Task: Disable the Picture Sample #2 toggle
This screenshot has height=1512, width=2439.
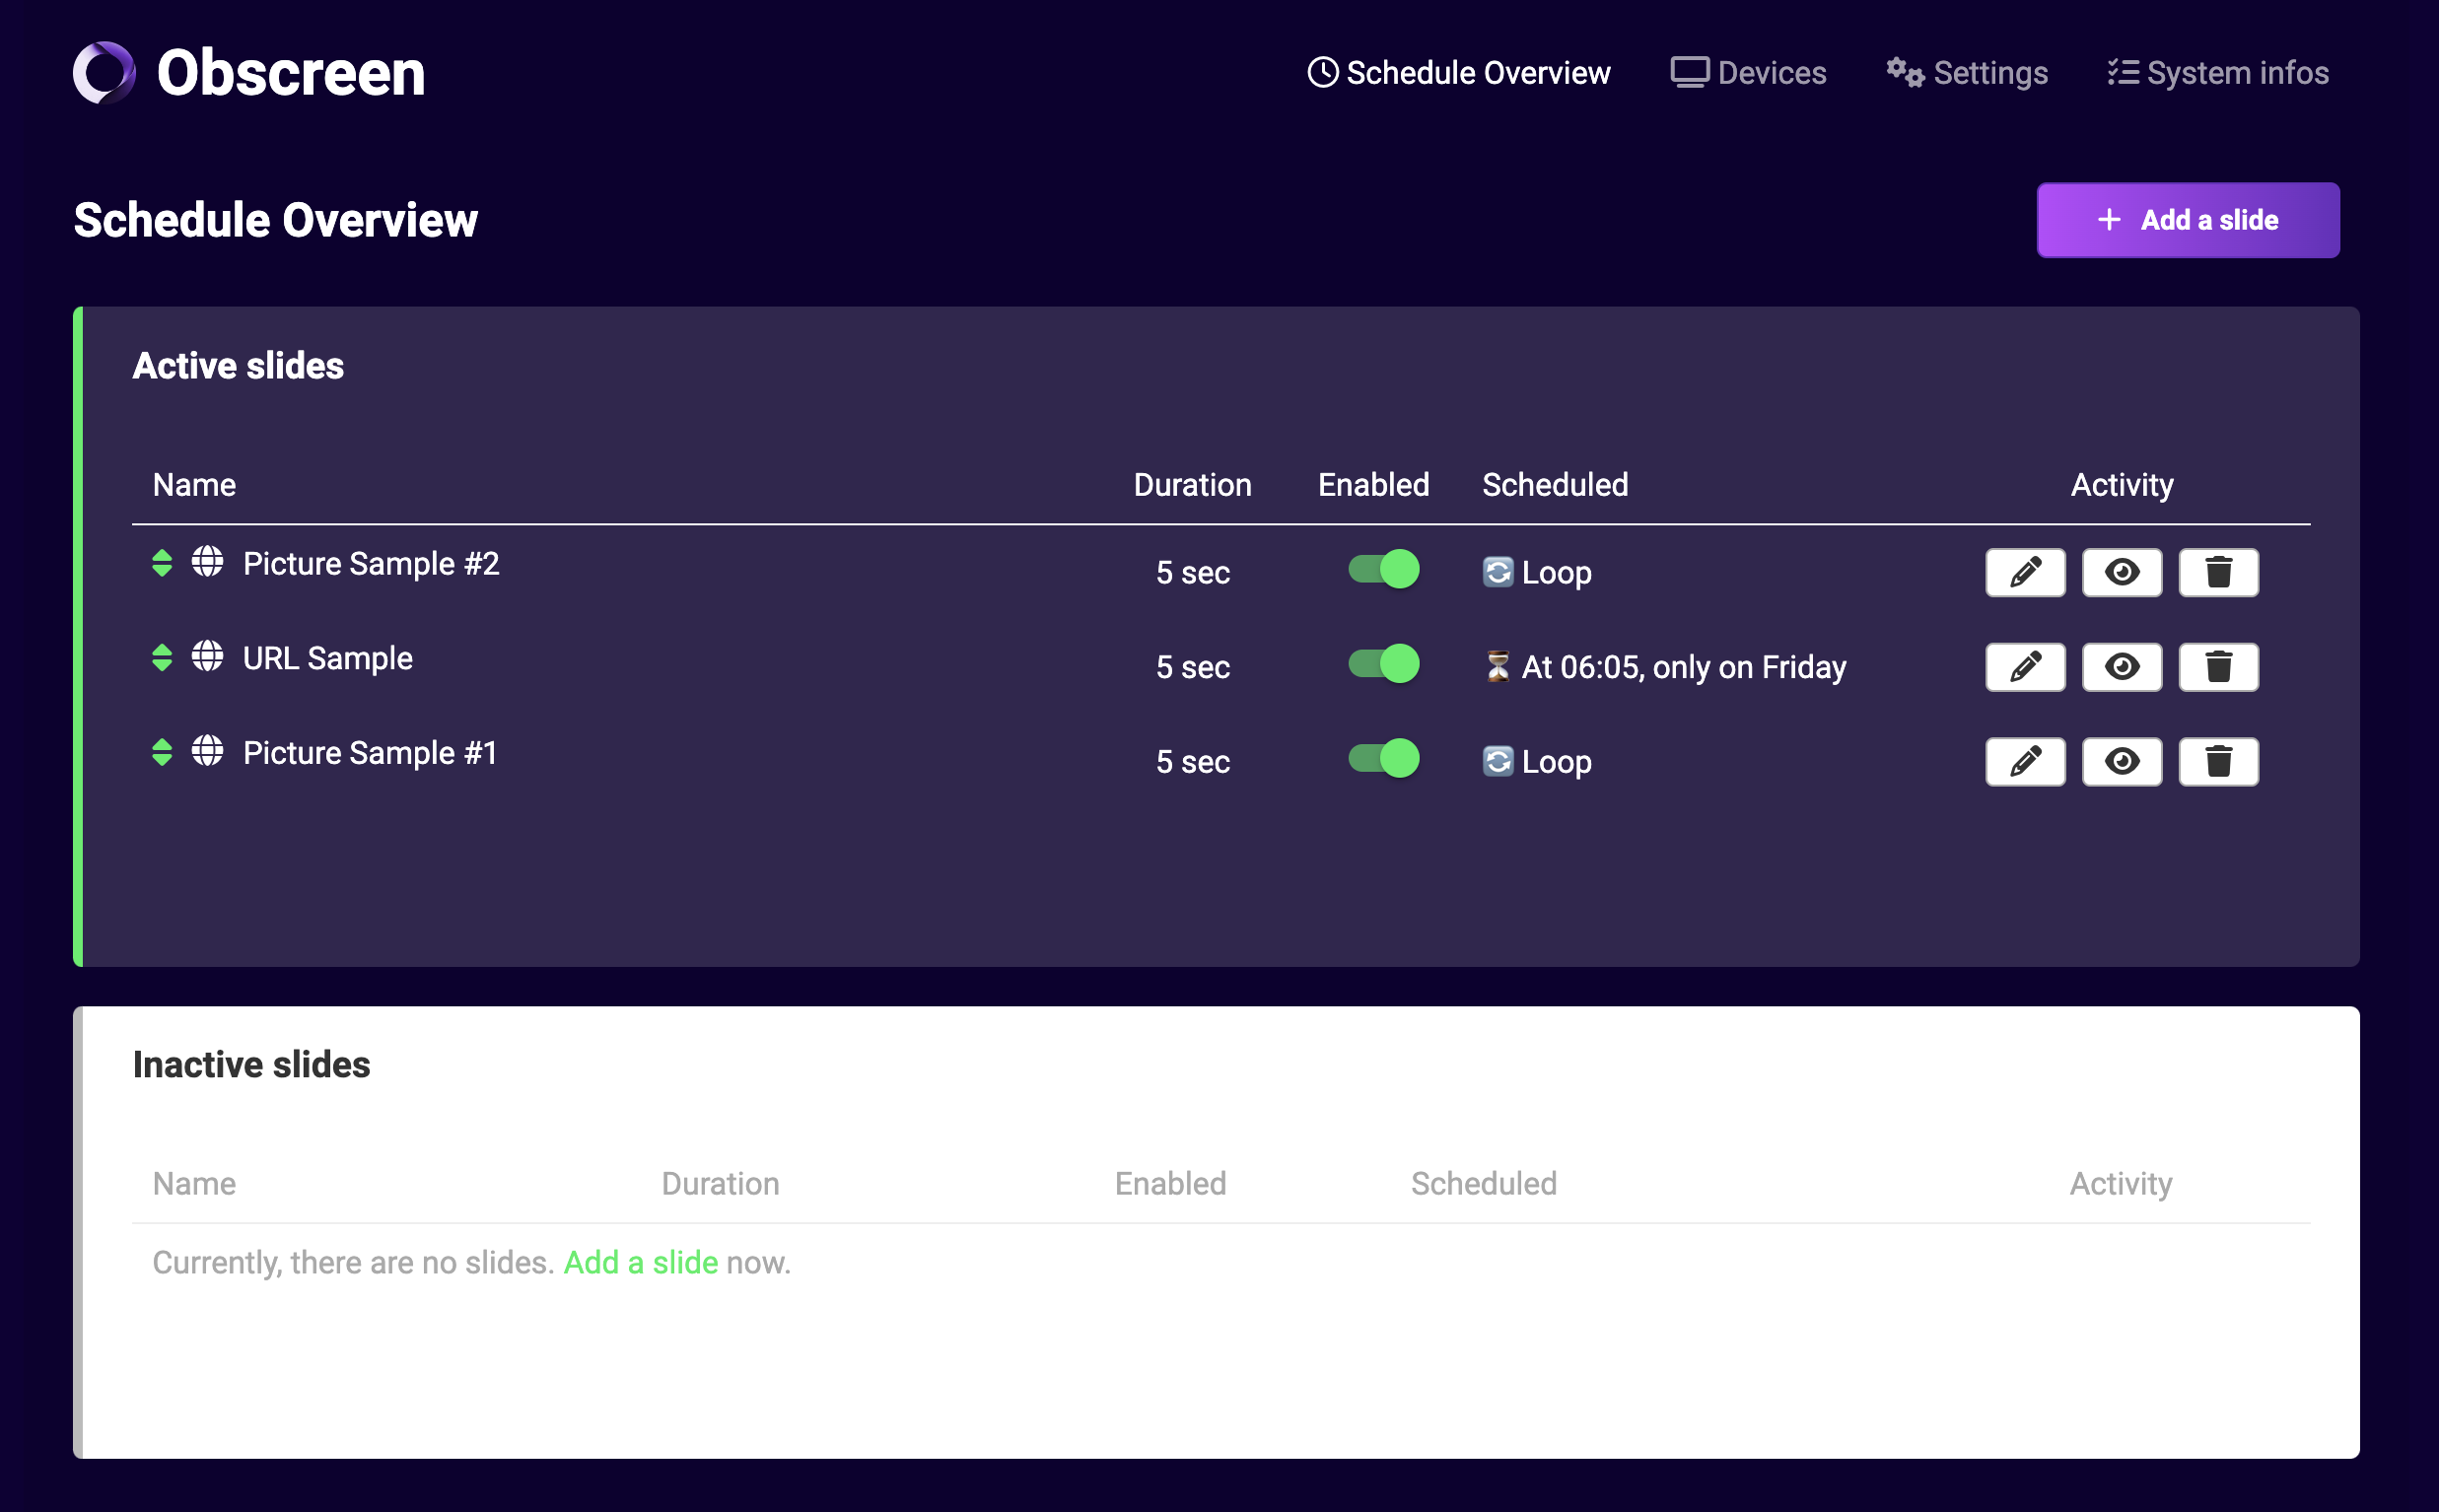Action: tap(1383, 570)
